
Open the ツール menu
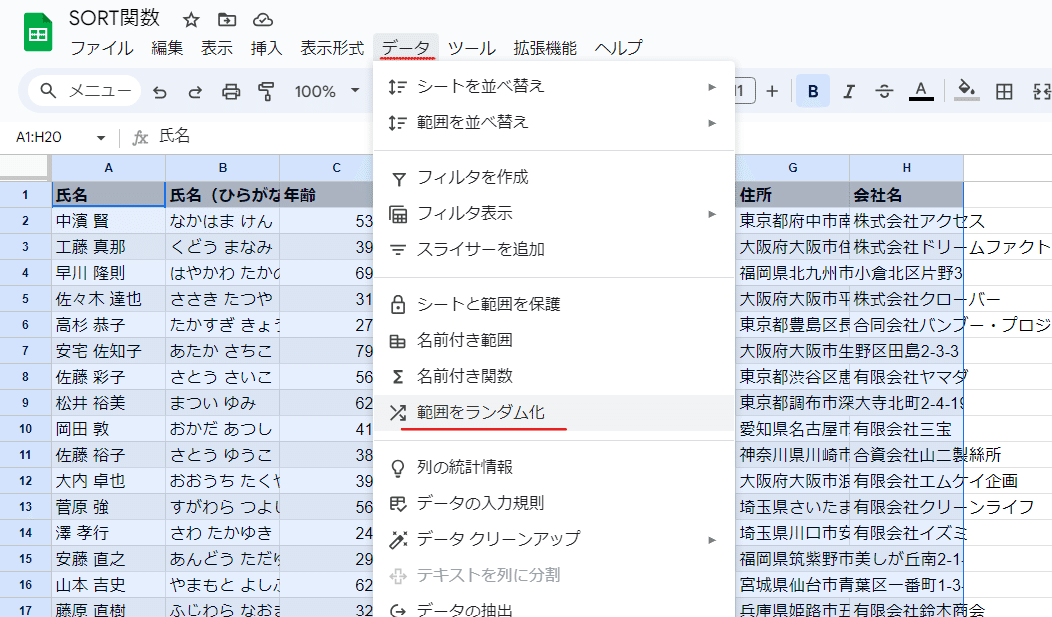[472, 48]
